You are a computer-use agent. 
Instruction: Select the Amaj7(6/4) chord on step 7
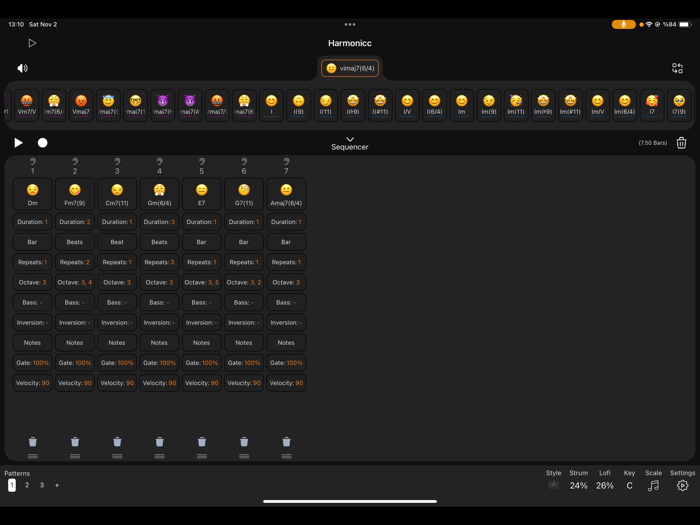286,194
